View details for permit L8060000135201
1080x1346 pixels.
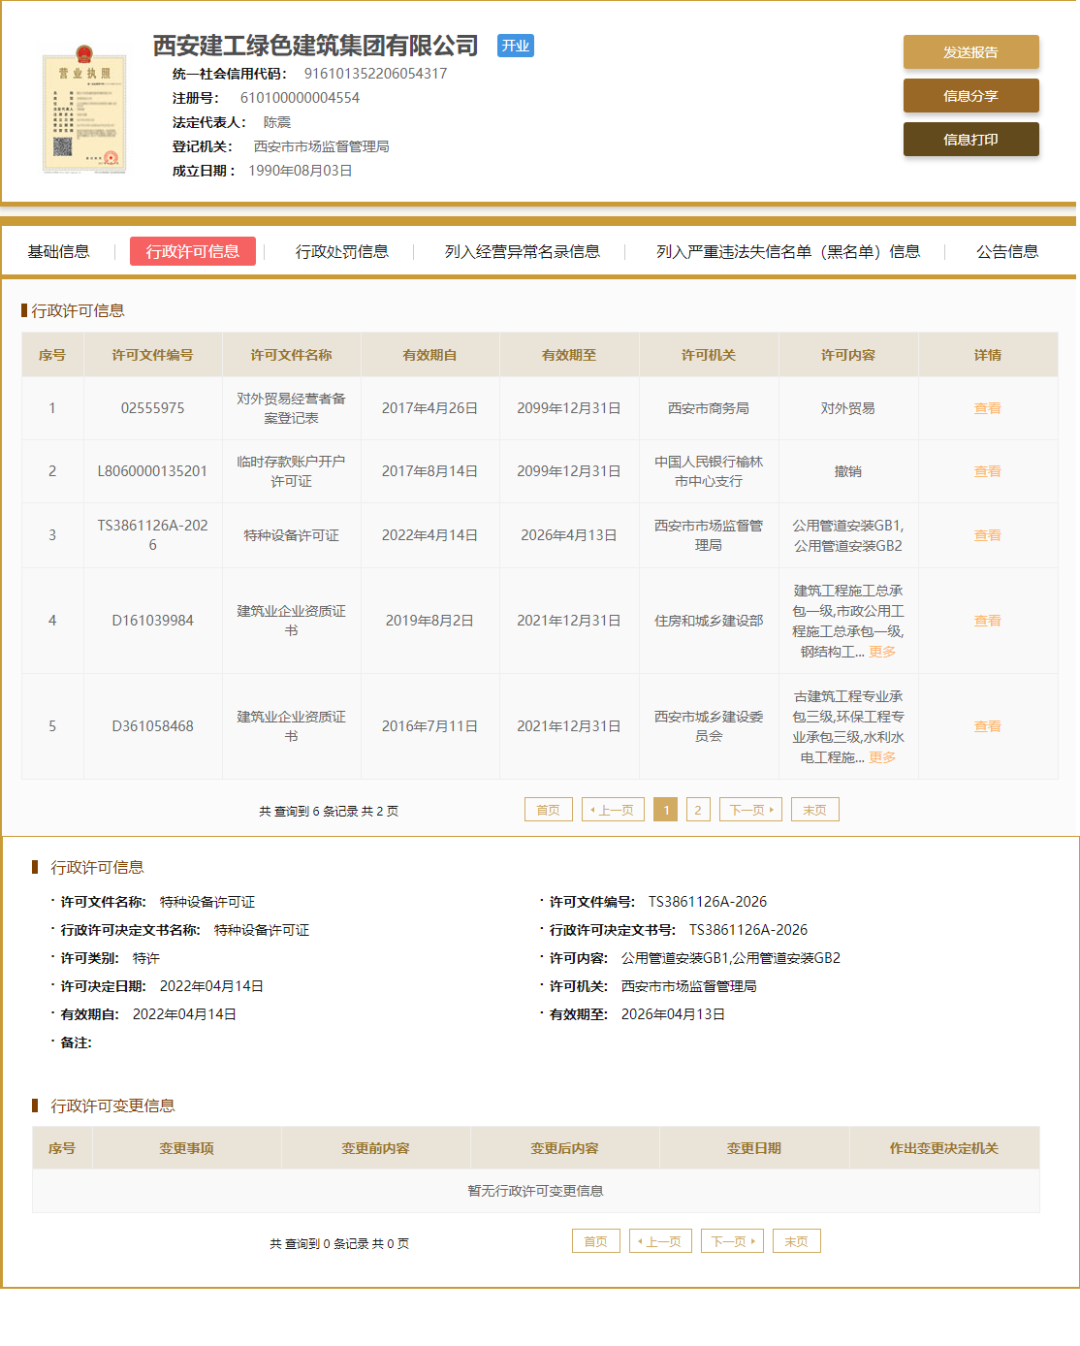coord(987,471)
